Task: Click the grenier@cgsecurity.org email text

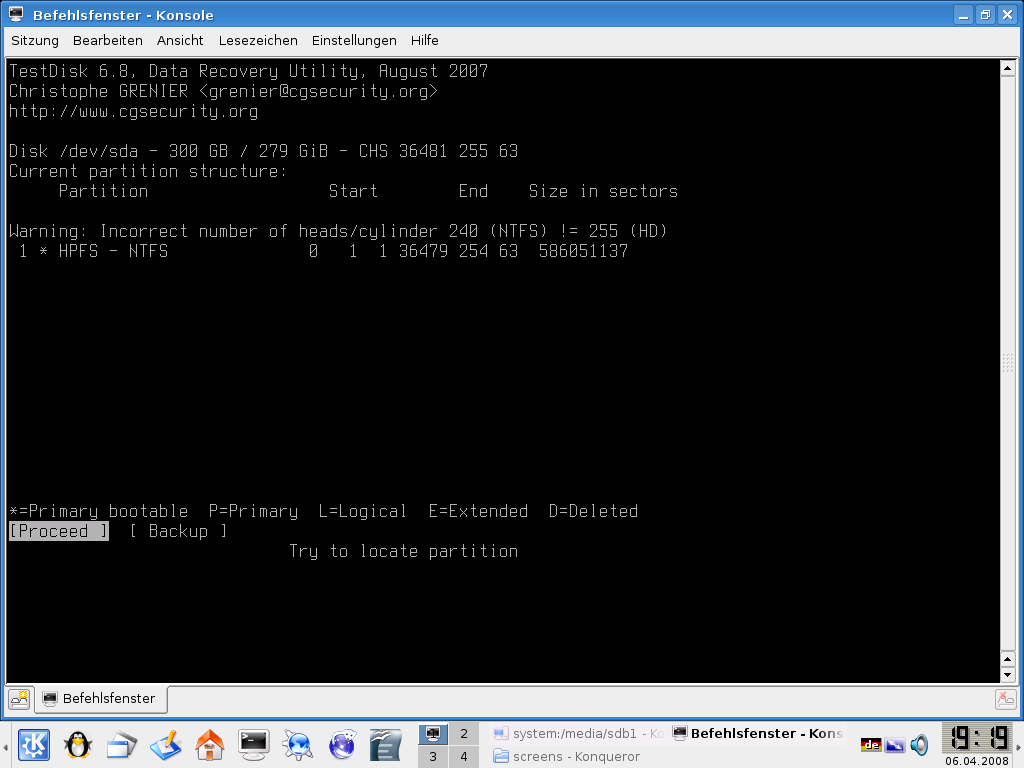Action: pos(318,91)
